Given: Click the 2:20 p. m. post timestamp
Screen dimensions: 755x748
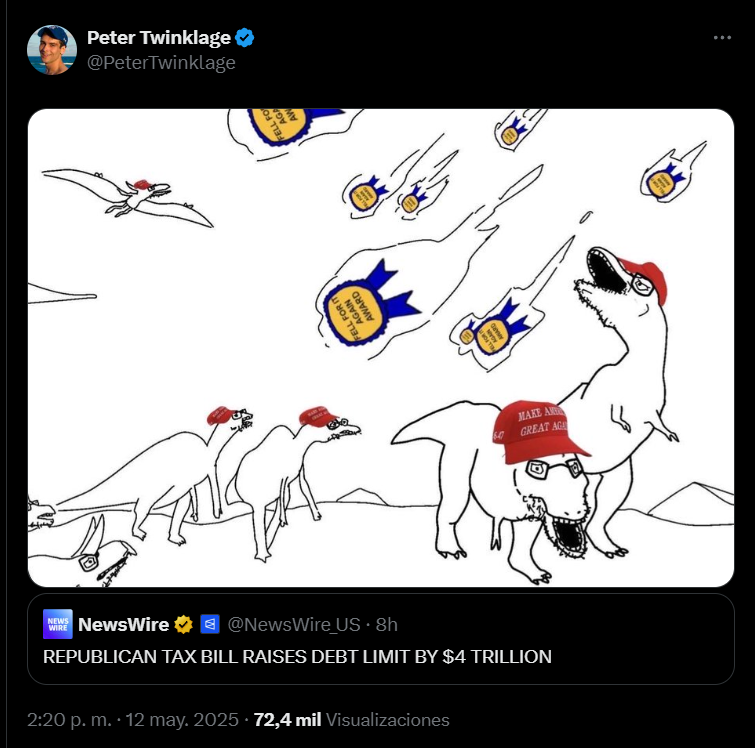Looking at the screenshot, I should coord(69,720).
